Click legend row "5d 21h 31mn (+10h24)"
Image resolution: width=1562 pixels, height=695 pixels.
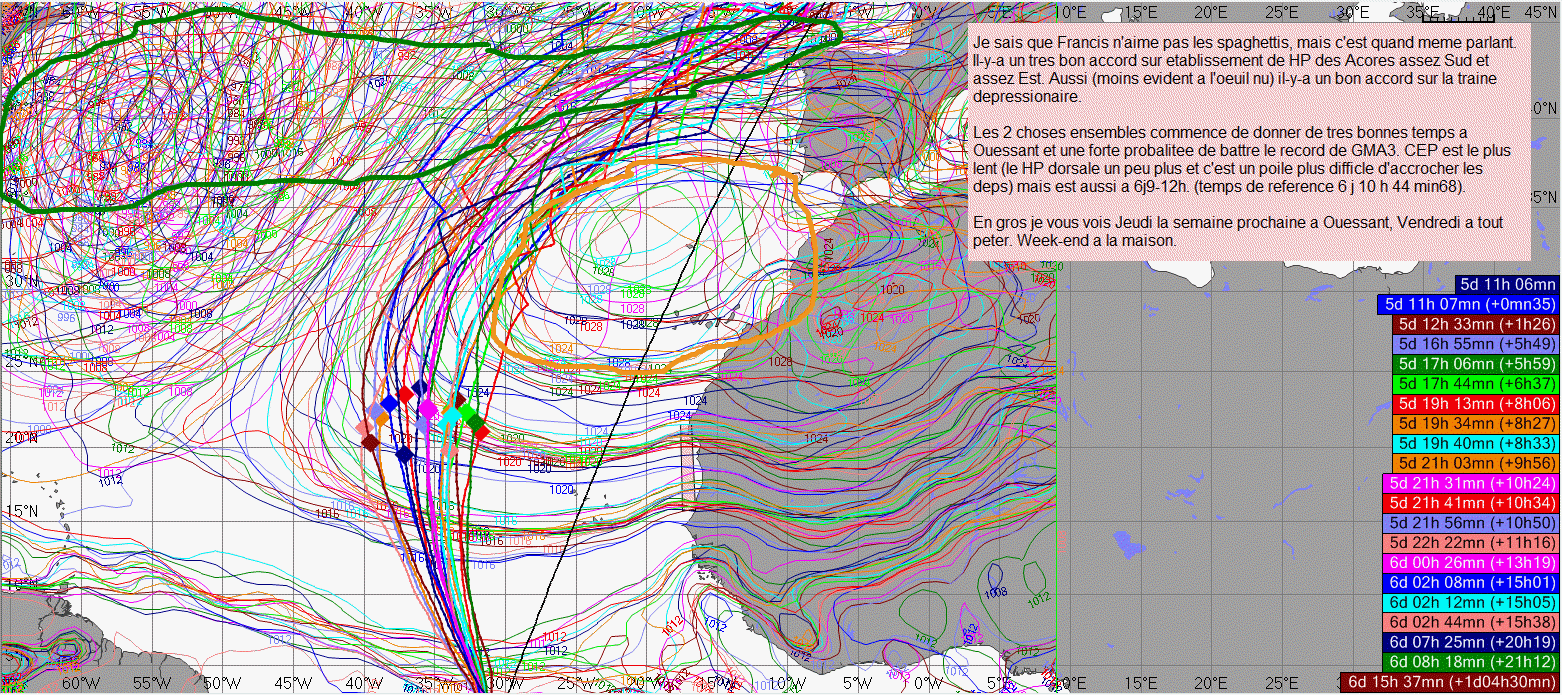pyautogui.click(x=1472, y=482)
